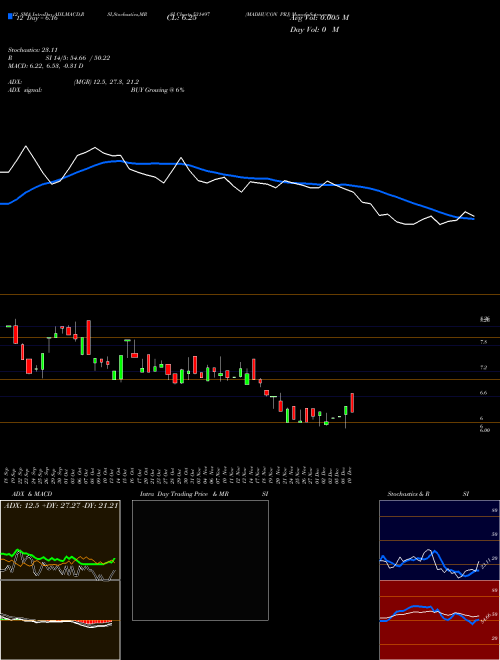The height and width of the screenshot is (660, 500).
Task: Click the last red candlestick on the chart
Action: pos(352,403)
